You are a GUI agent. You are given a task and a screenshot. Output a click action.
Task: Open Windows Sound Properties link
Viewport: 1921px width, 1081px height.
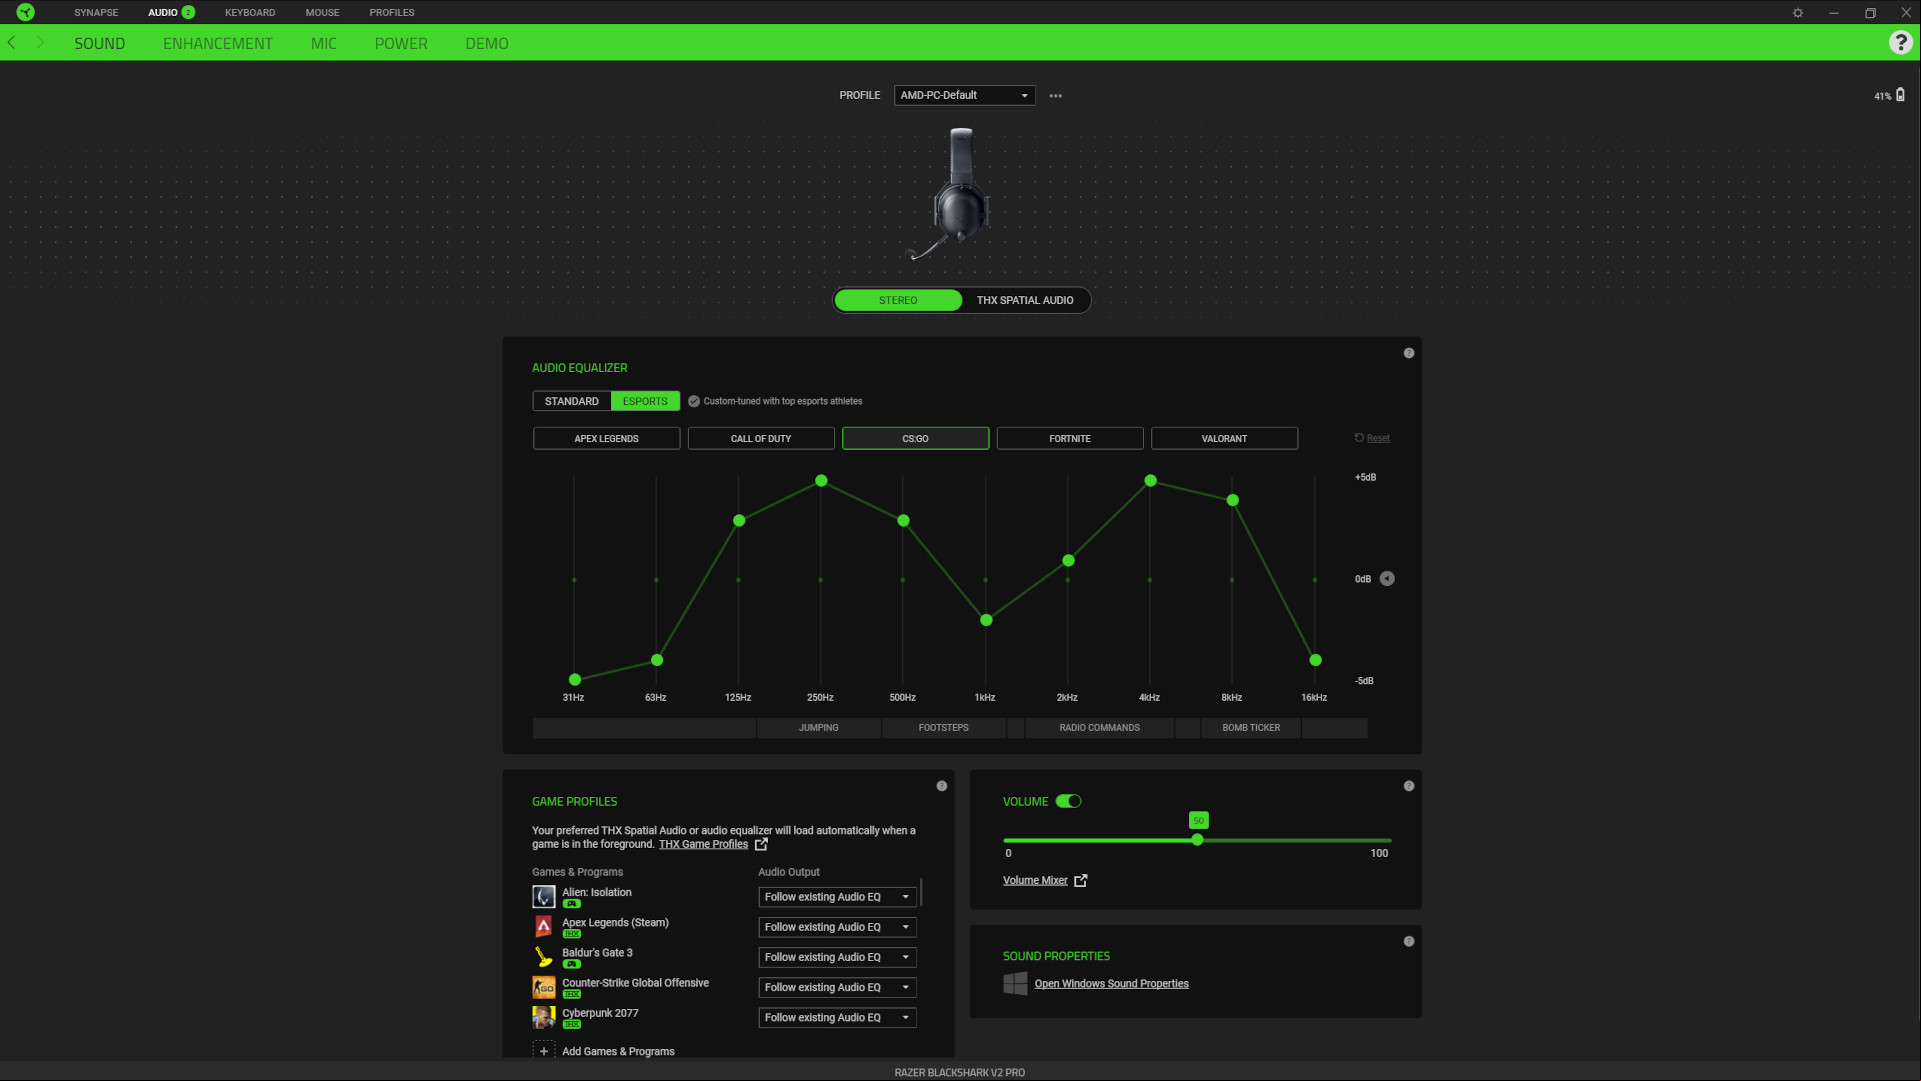[1111, 983]
